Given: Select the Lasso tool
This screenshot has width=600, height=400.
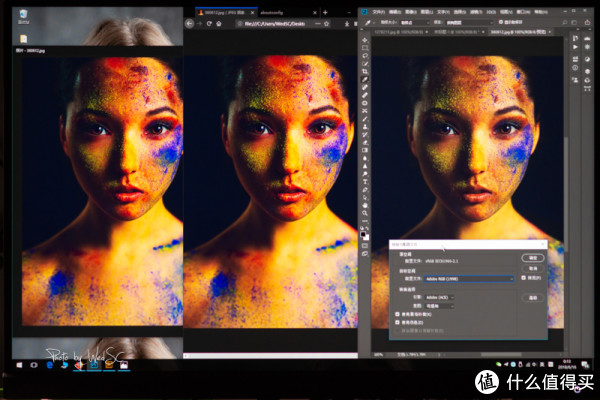Looking at the screenshot, I should pyautogui.click(x=365, y=56).
